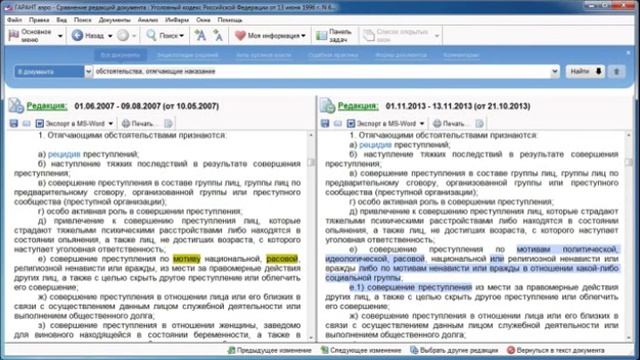Print the 2007 edition with Печать
640x360 pixels.
[139, 123]
